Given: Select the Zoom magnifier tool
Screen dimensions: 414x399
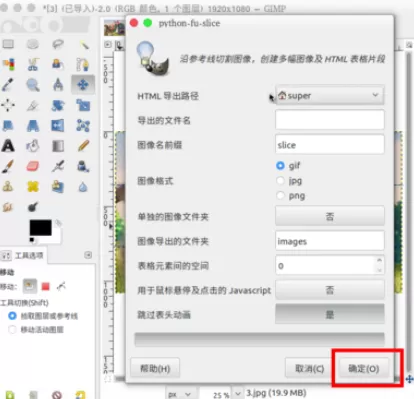Looking at the screenshot, I should click(x=33, y=85).
